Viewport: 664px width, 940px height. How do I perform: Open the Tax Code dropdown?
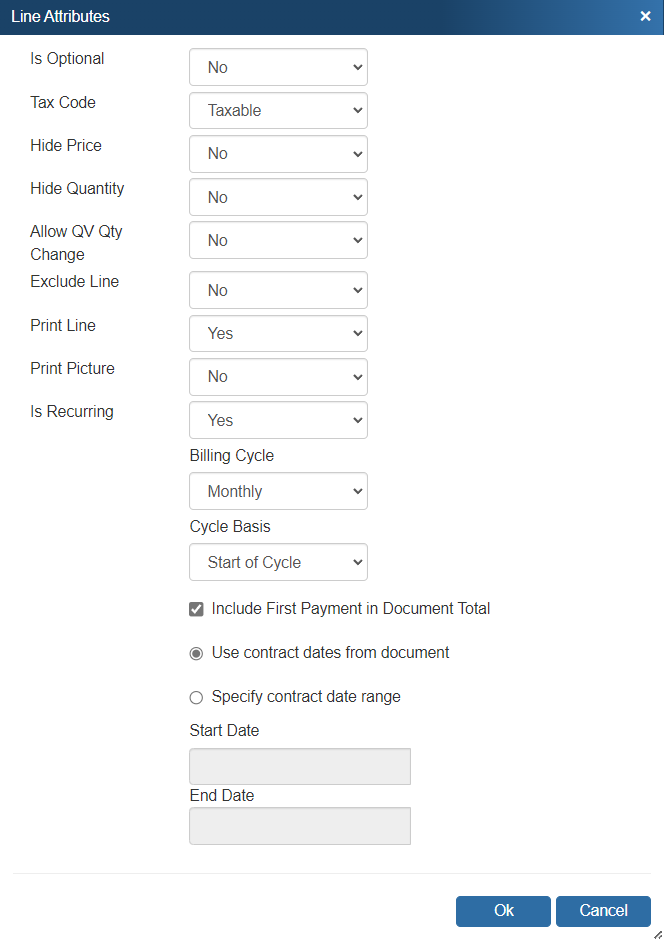[278, 110]
